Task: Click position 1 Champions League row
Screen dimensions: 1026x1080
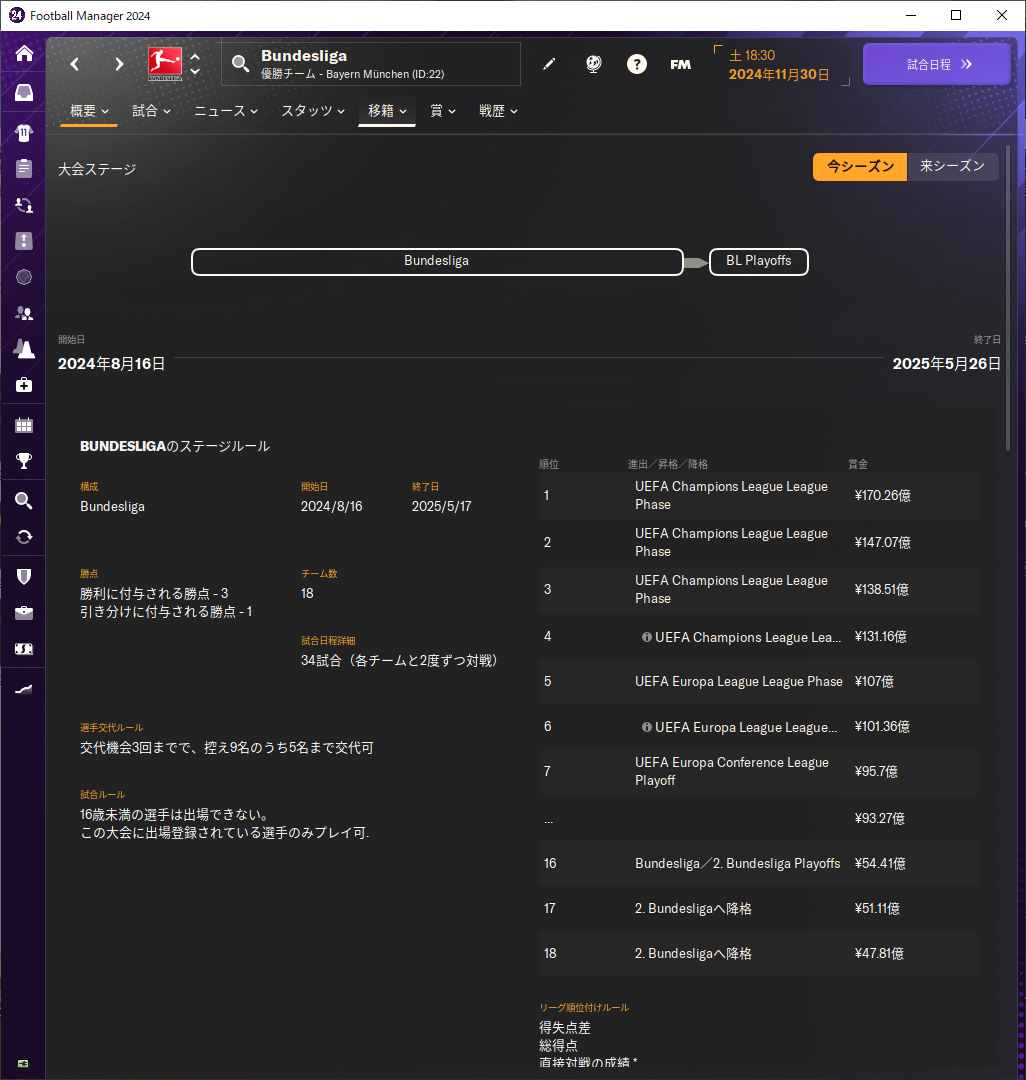Action: coord(758,496)
